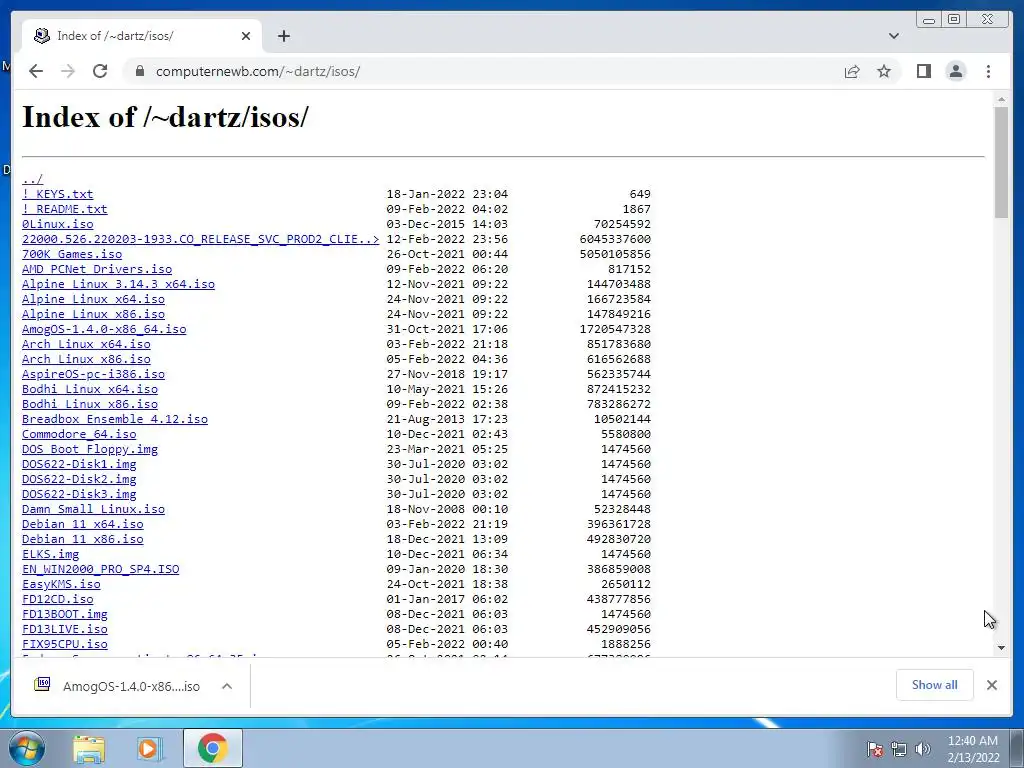1024x768 pixels.
Task: Download 700K_Games.iso
Action: 72,254
